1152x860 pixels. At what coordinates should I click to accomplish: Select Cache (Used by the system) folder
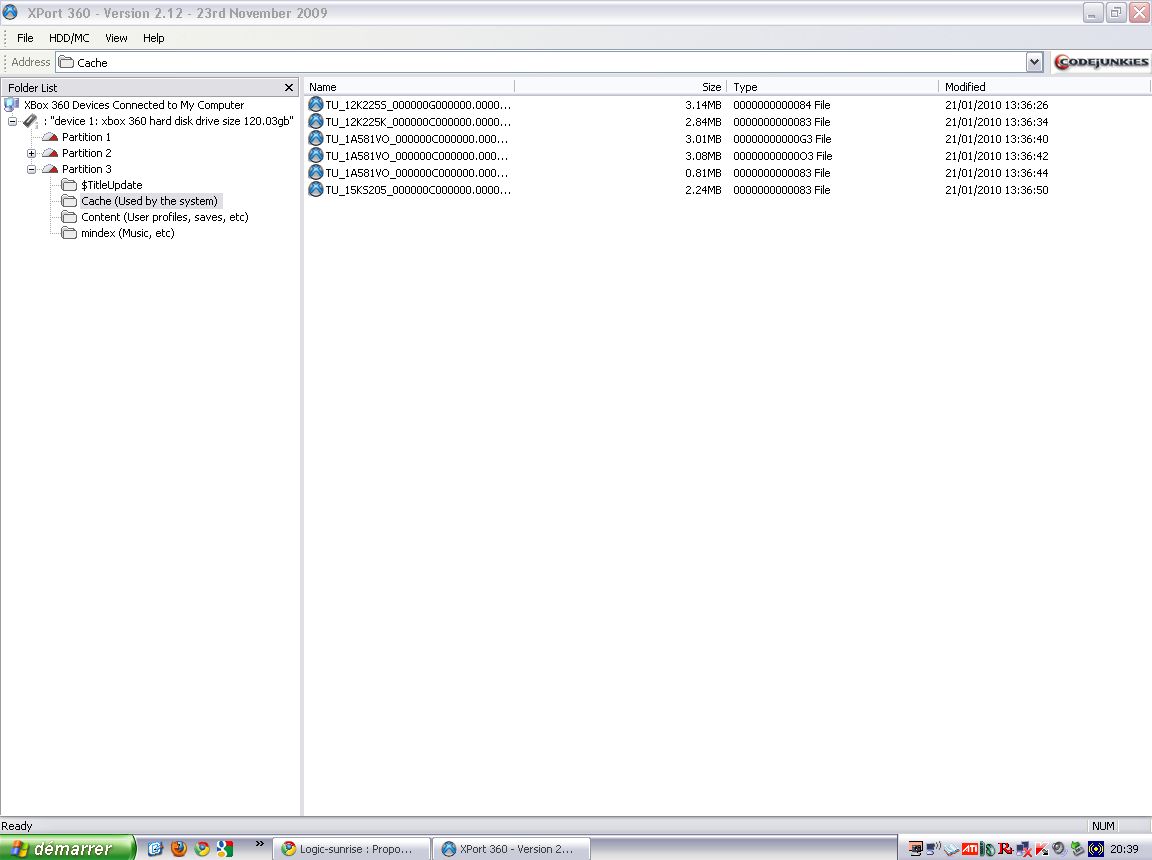(x=150, y=201)
